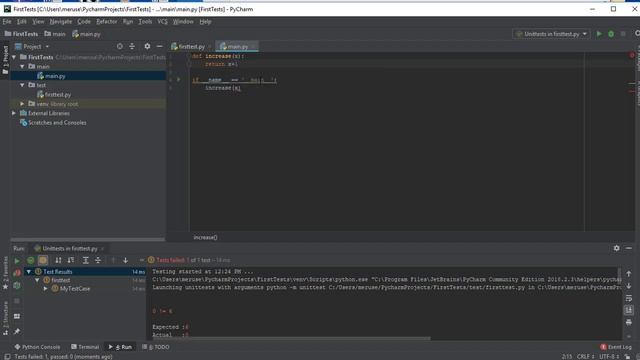Open the Python Console tool window
Screen dimensions: 640x360
click(37, 347)
